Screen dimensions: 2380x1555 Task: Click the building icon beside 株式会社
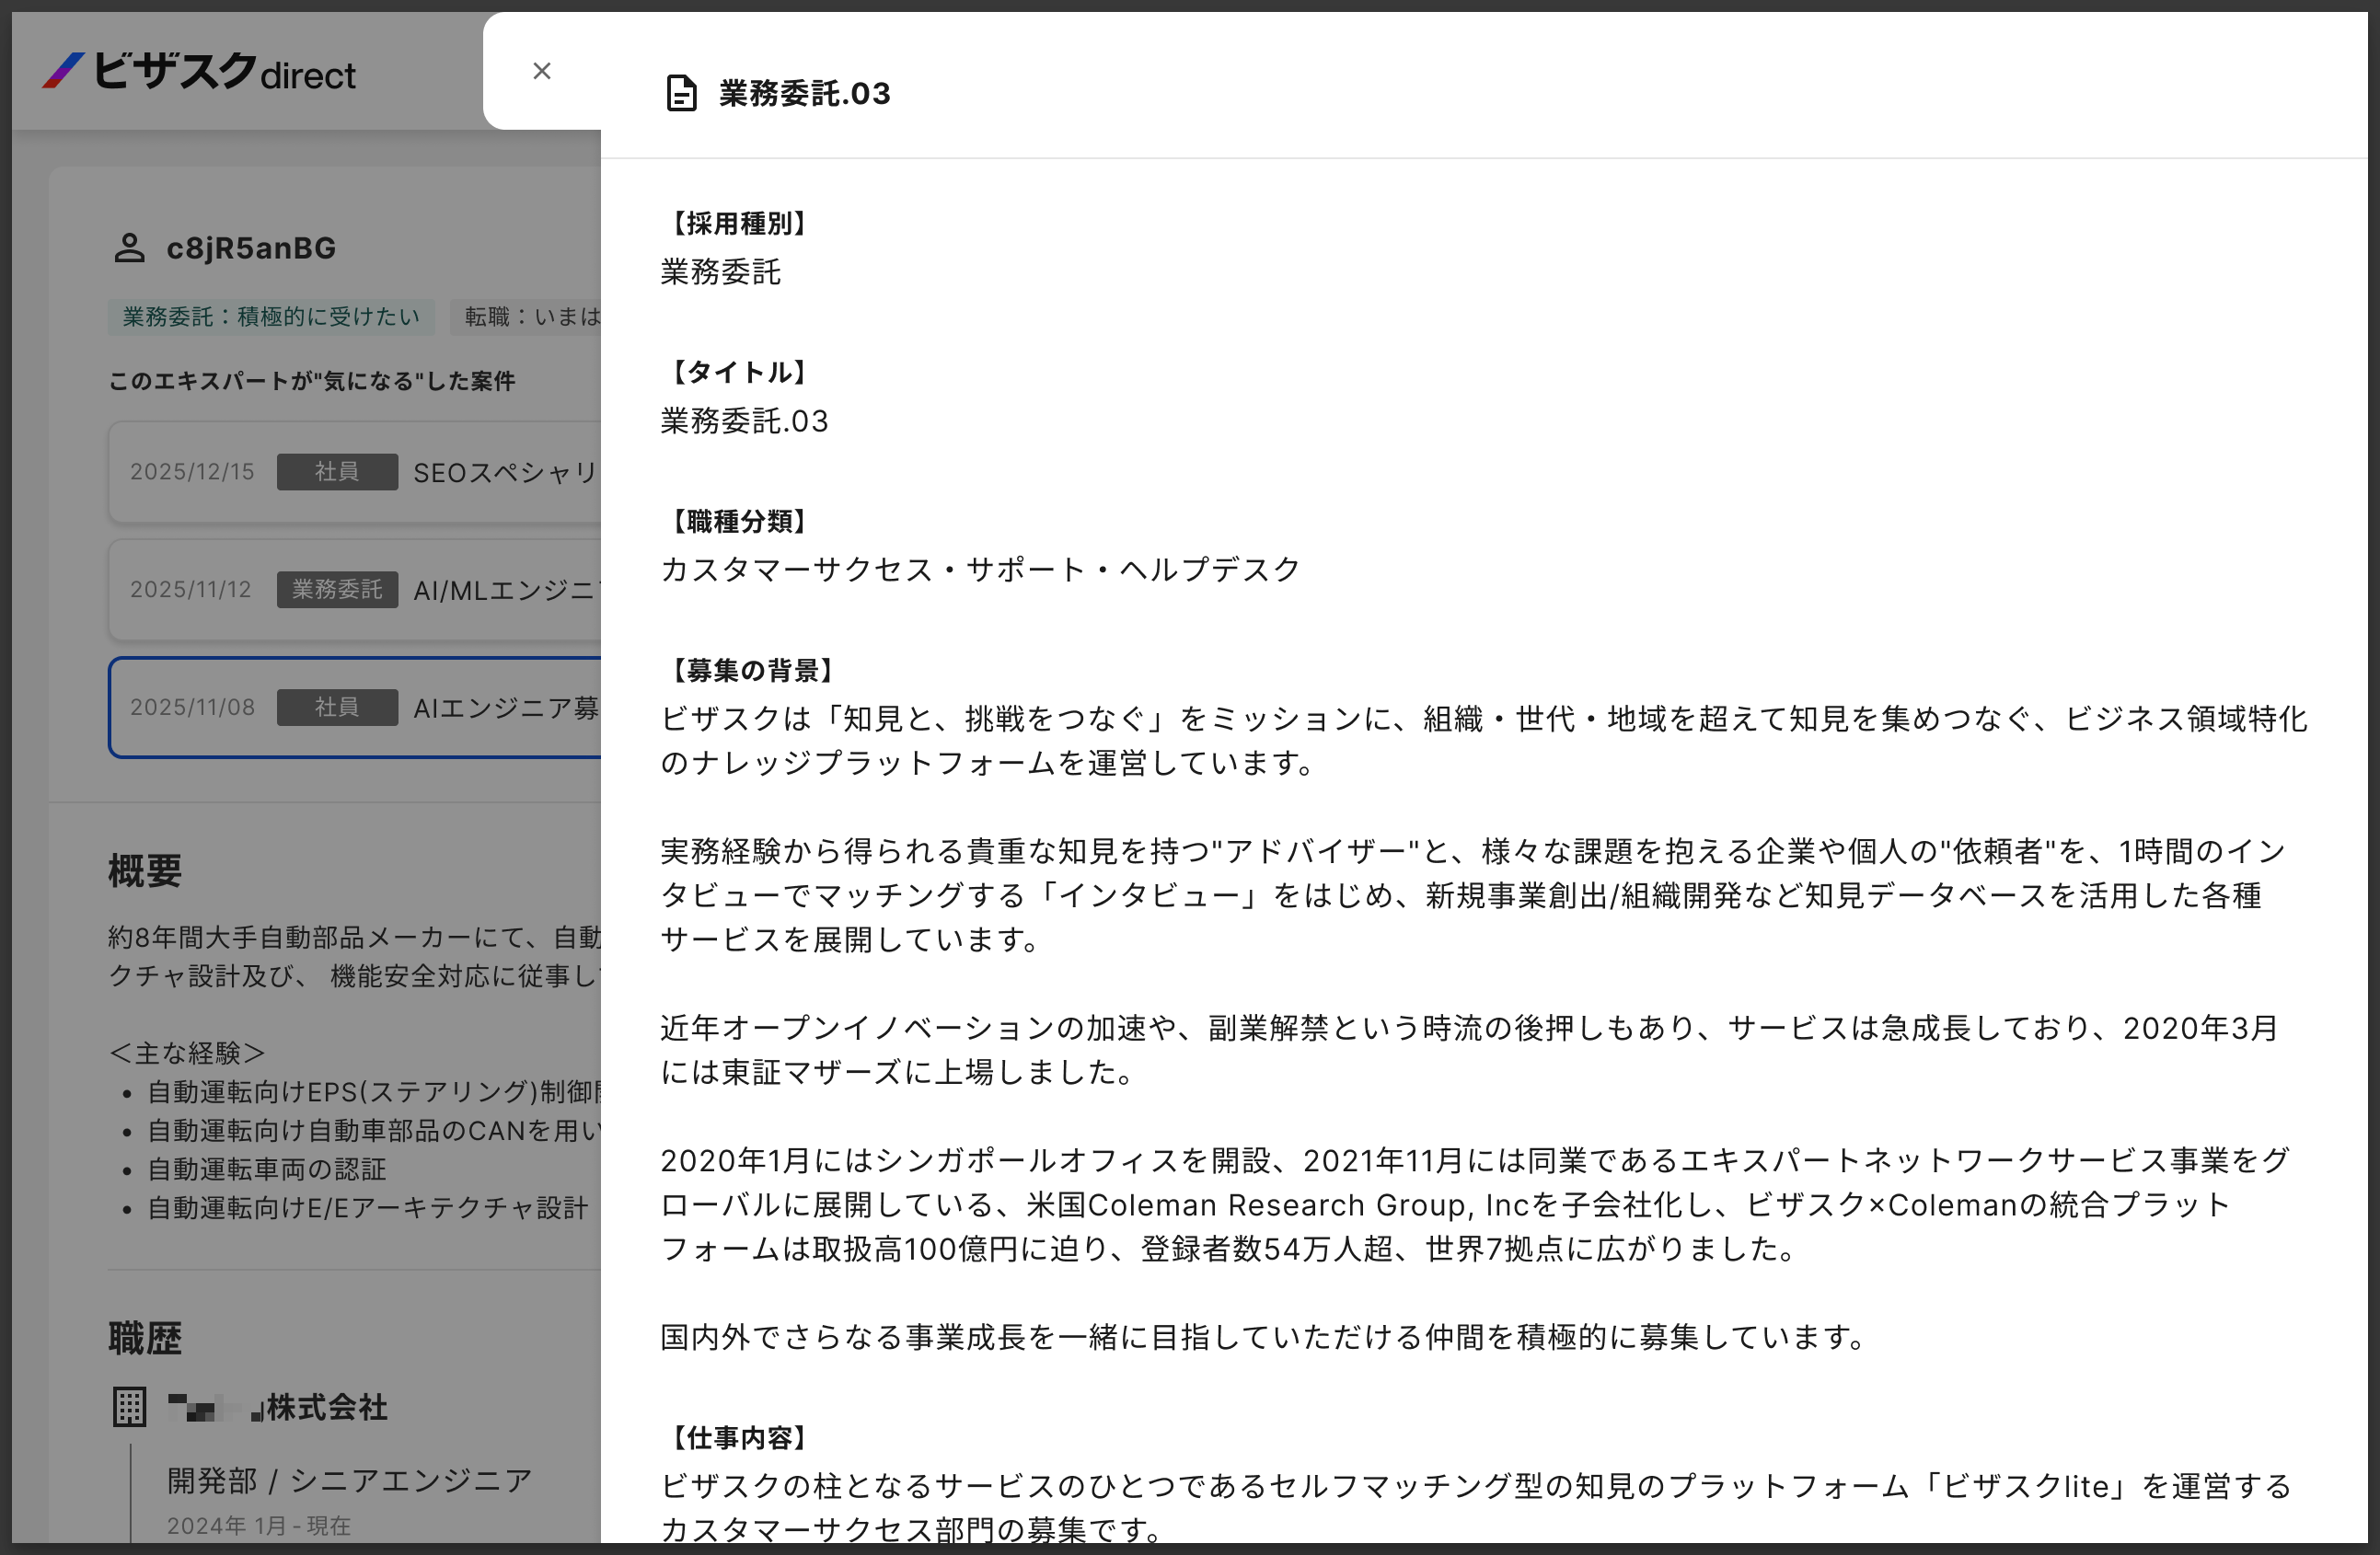129,1407
